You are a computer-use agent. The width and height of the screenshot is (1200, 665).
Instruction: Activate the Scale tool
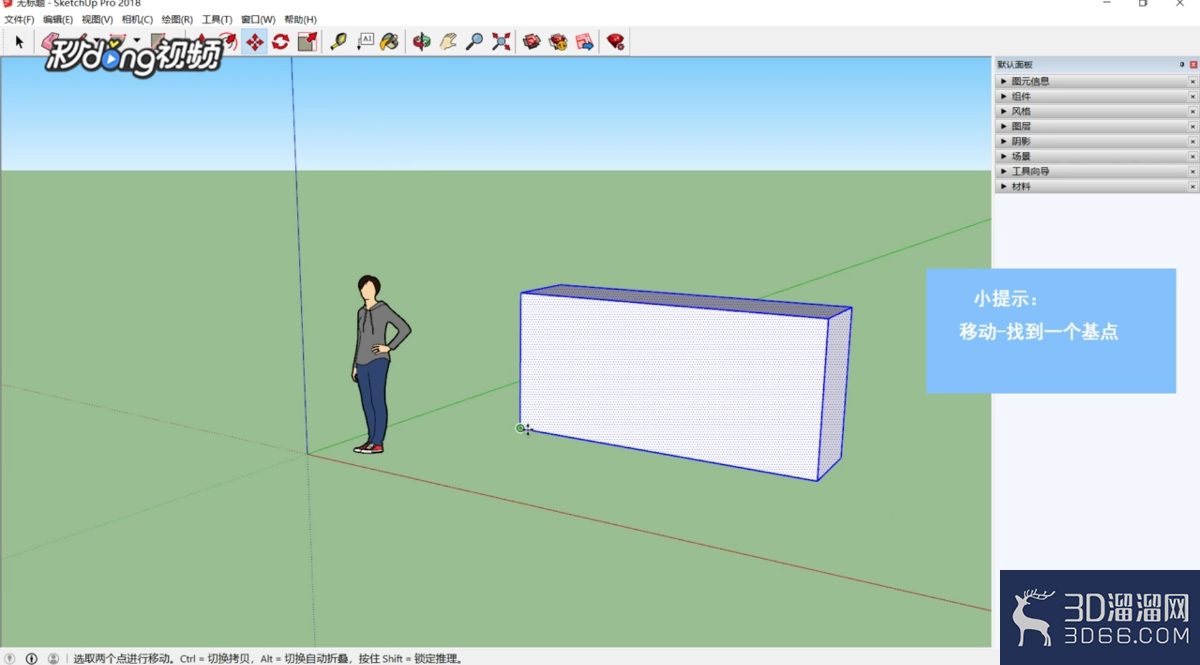[x=307, y=42]
